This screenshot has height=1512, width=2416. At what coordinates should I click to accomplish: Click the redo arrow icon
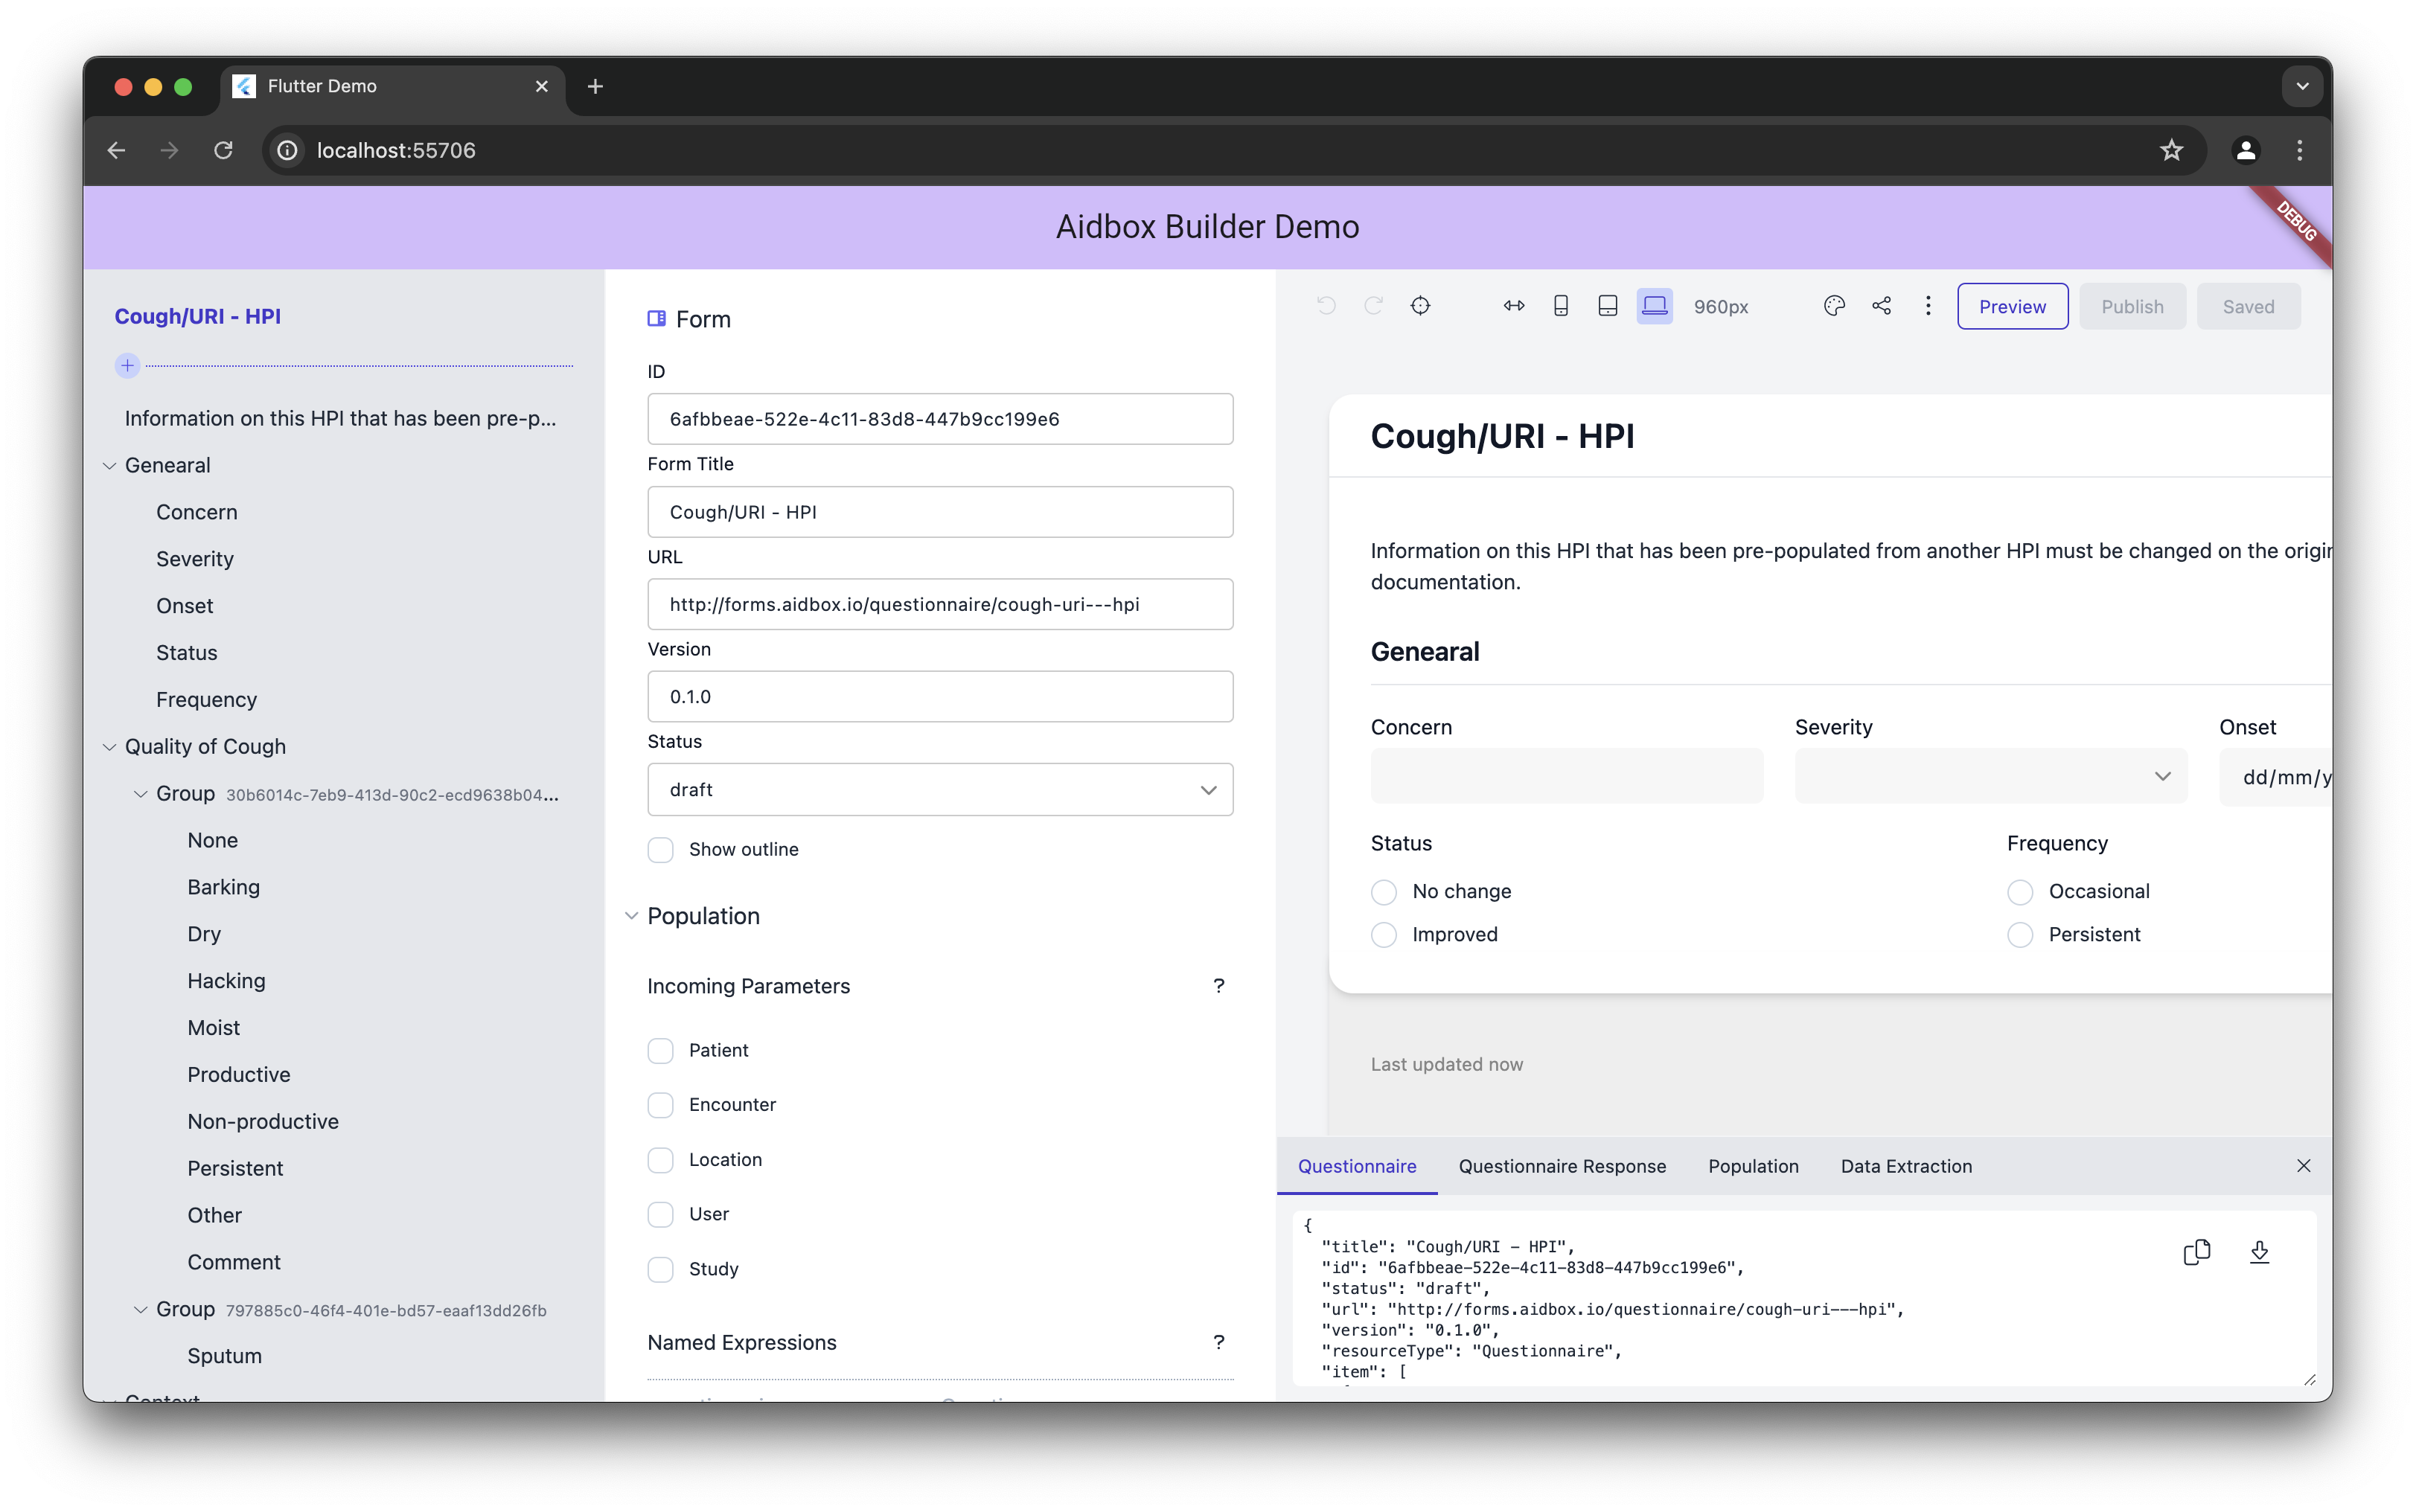point(1372,305)
